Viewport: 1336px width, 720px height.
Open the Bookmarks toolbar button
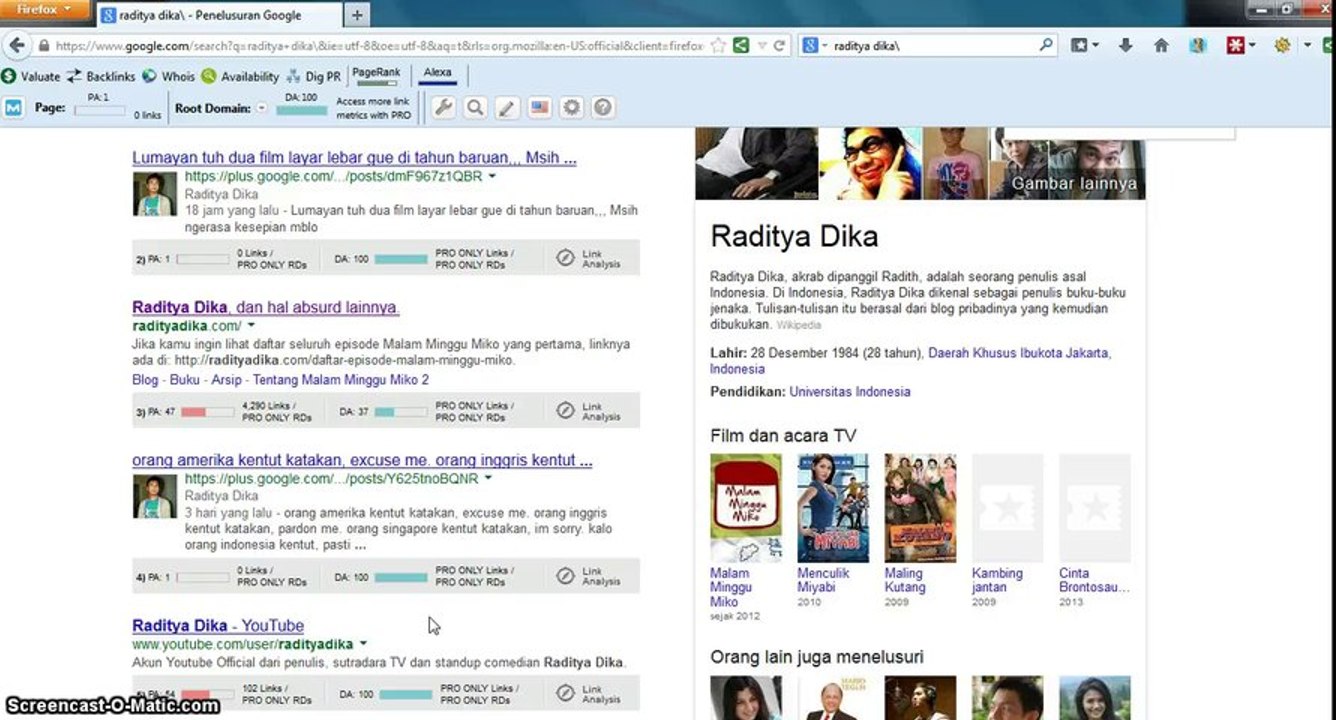point(1084,46)
